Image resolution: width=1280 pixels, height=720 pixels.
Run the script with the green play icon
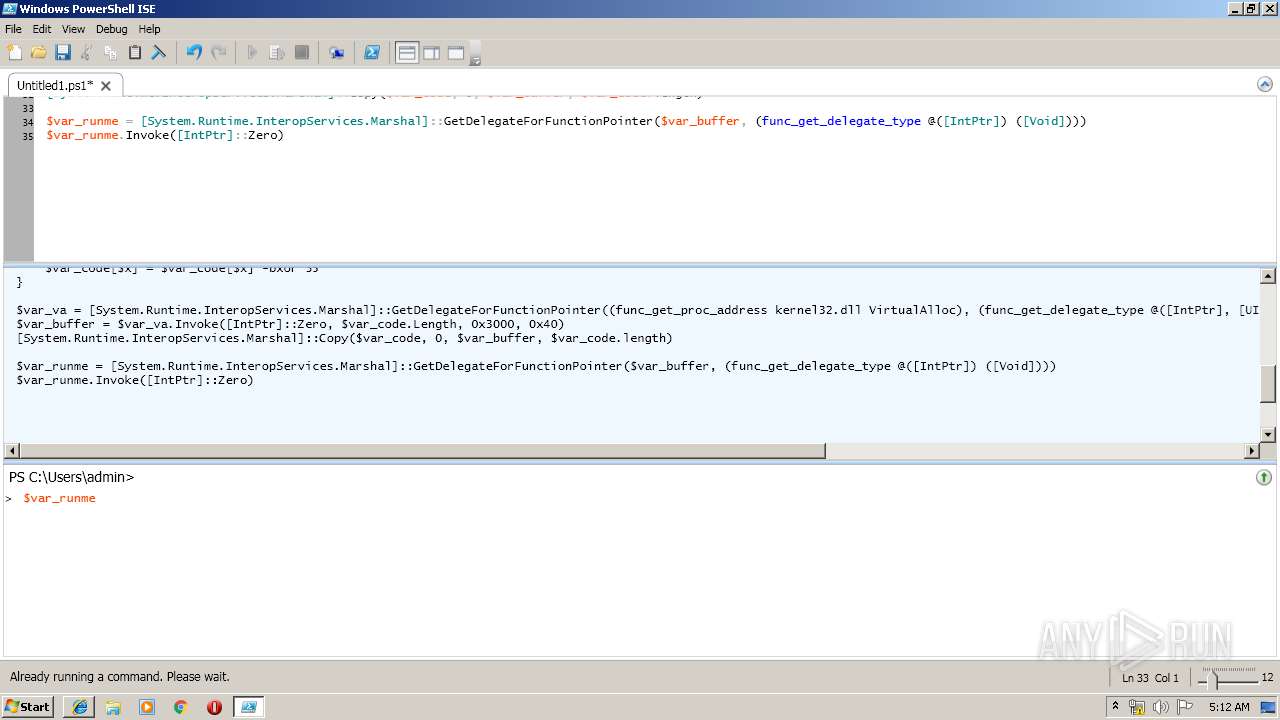(252, 52)
